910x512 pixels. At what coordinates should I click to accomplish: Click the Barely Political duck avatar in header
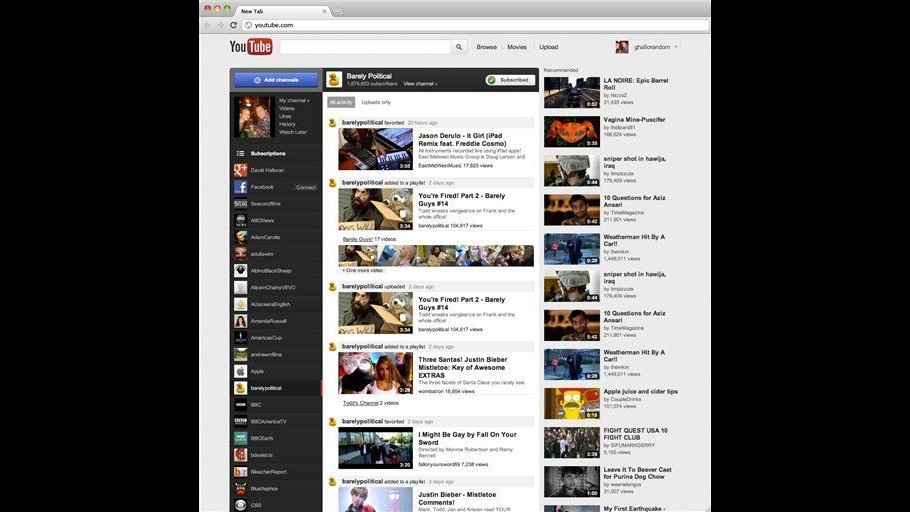pos(334,80)
